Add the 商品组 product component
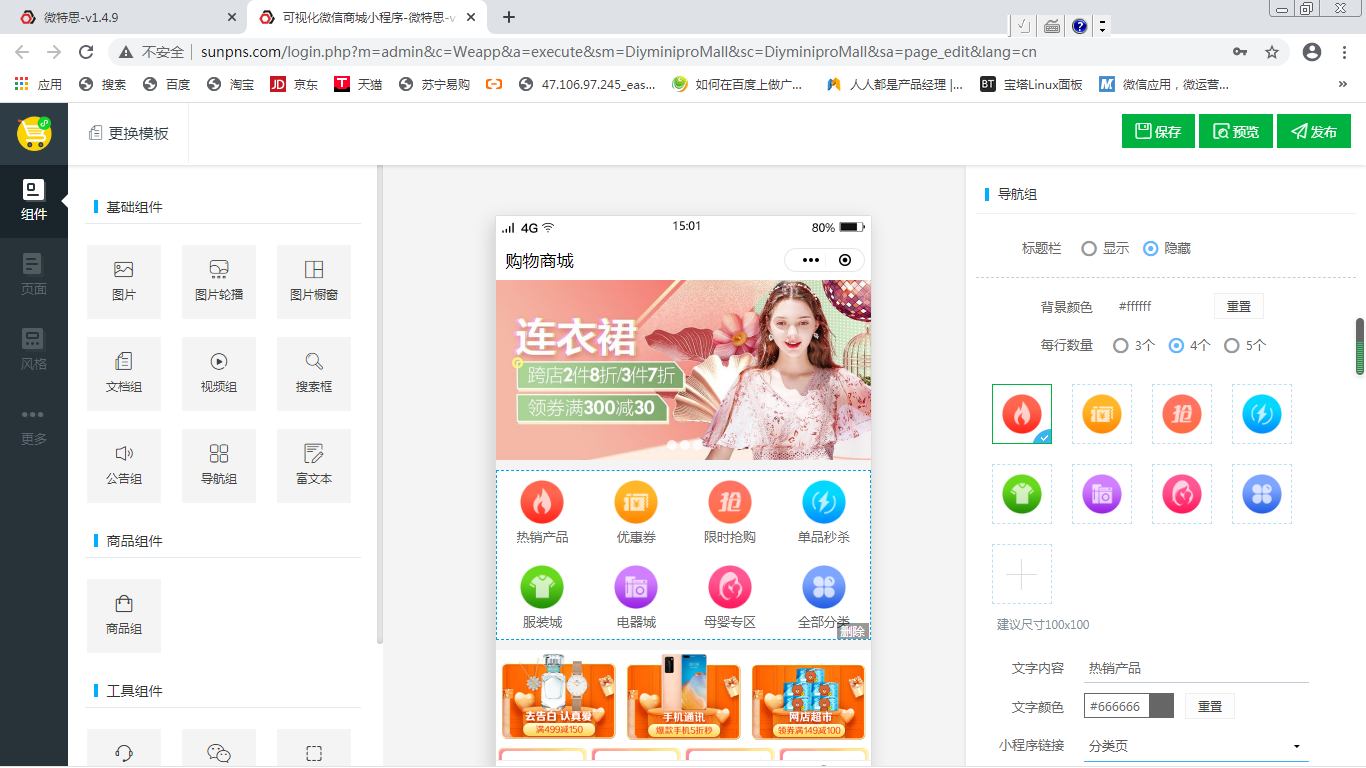The image size is (1366, 768). click(124, 616)
